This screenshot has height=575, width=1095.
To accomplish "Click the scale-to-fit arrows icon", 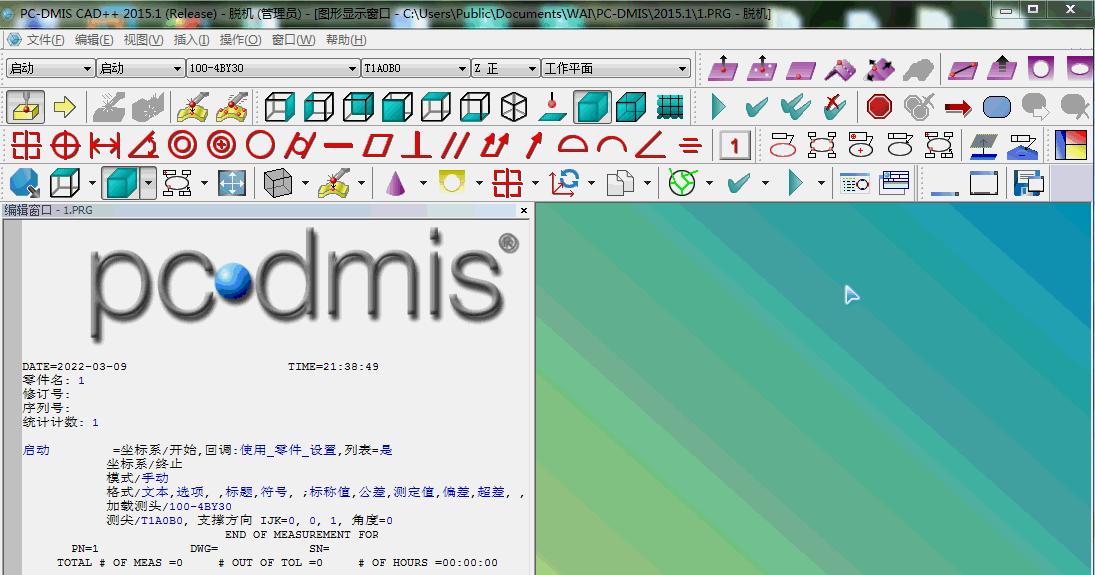I will [x=232, y=183].
